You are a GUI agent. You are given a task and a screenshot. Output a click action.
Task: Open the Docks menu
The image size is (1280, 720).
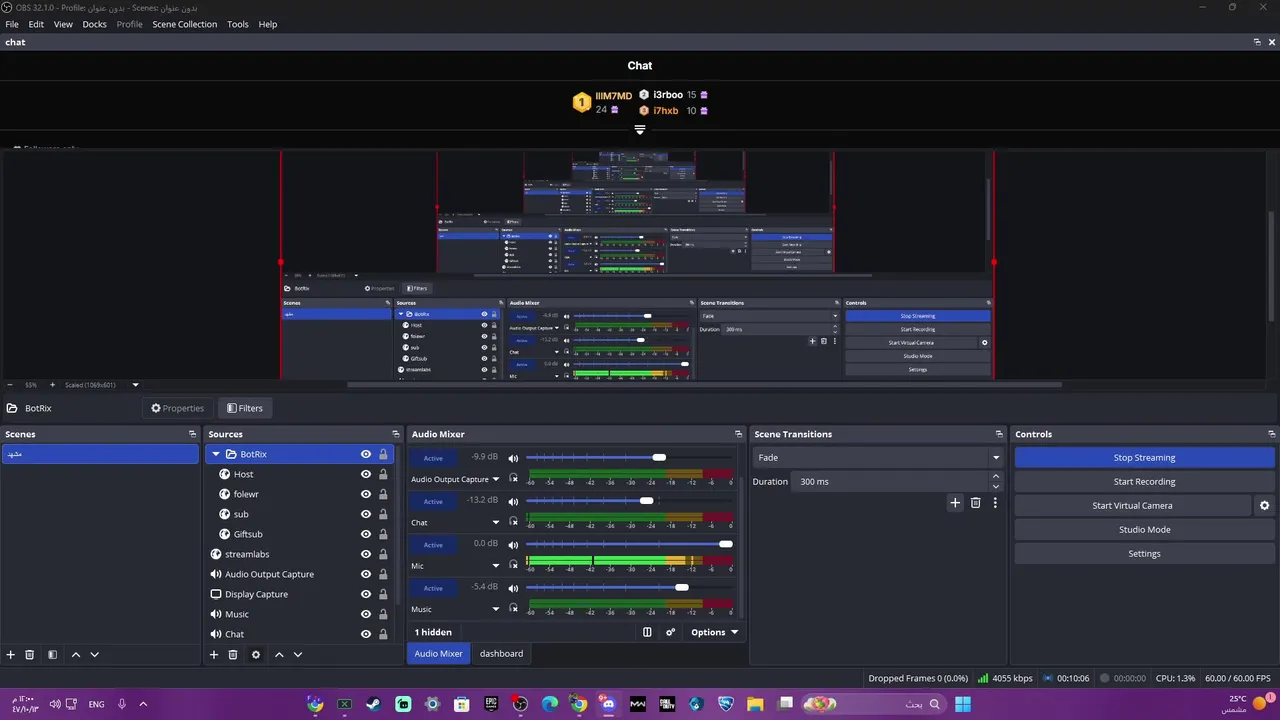[94, 24]
